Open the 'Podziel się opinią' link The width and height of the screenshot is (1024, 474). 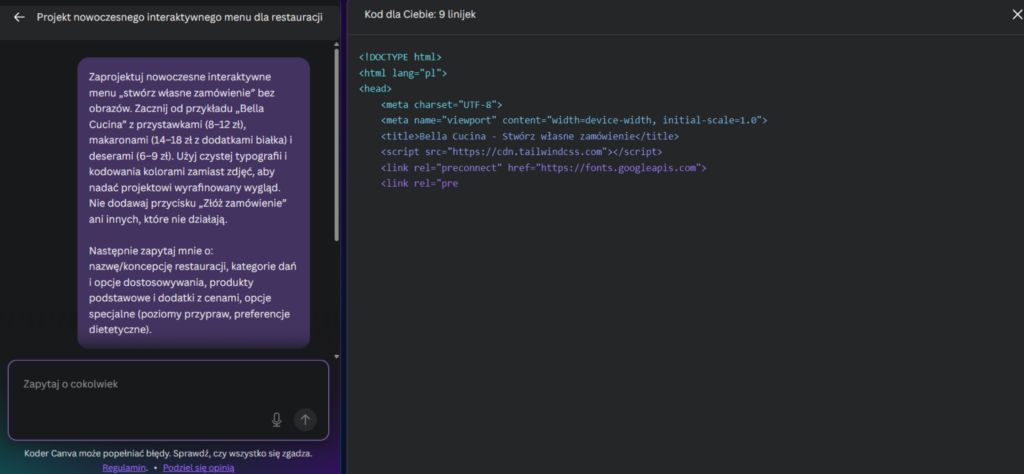pos(199,467)
